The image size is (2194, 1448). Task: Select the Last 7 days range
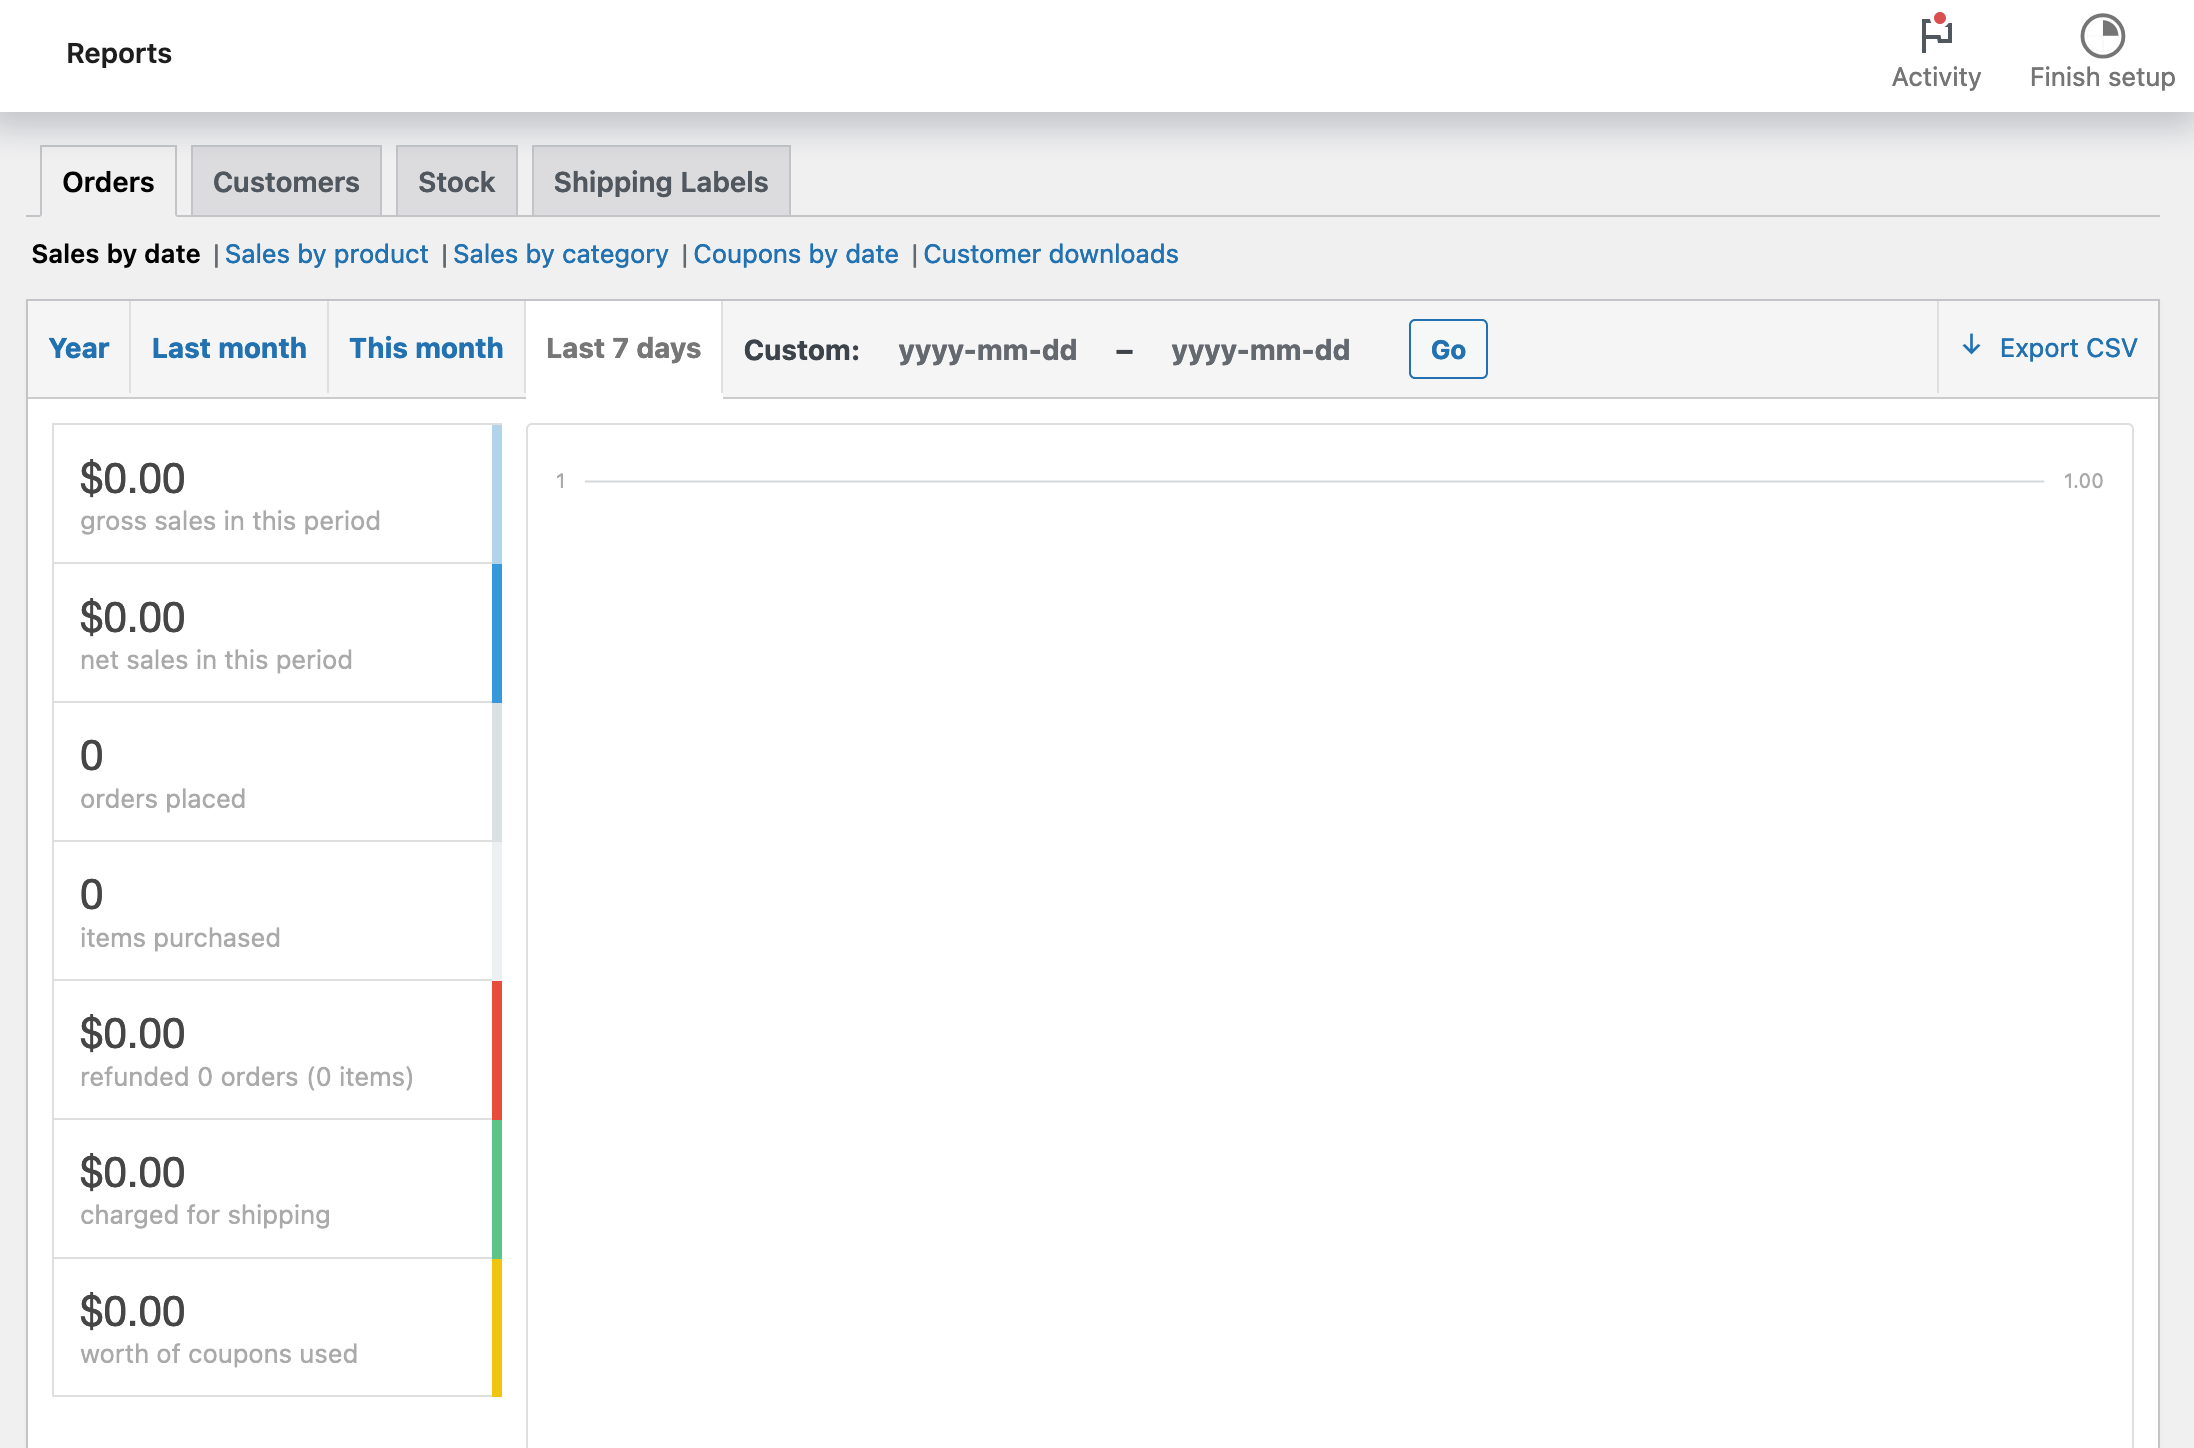[622, 348]
